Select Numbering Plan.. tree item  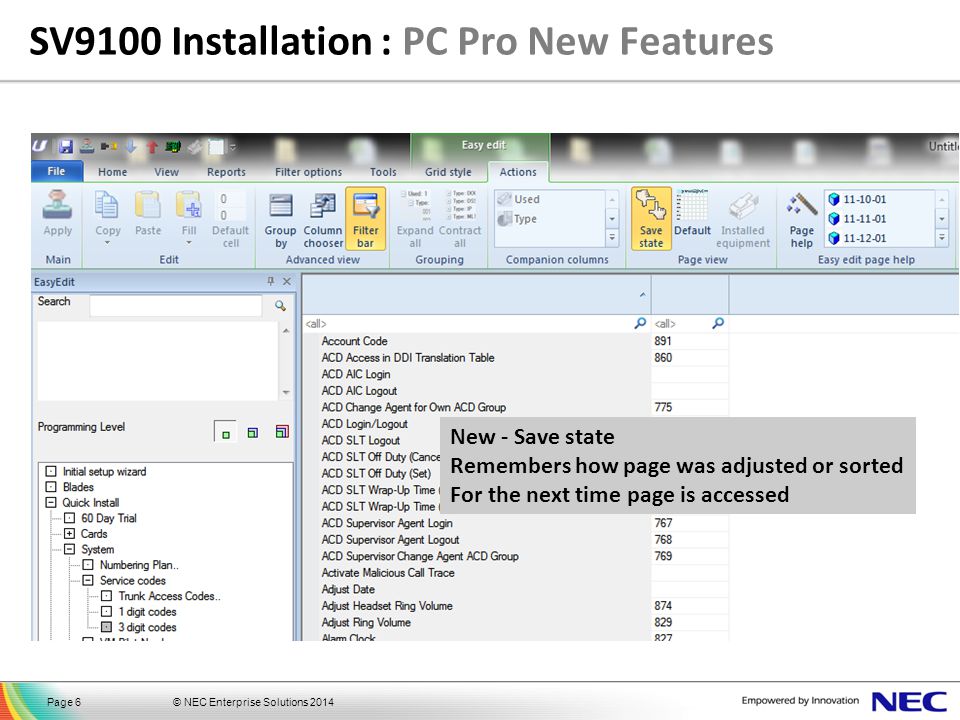[x=139, y=564]
